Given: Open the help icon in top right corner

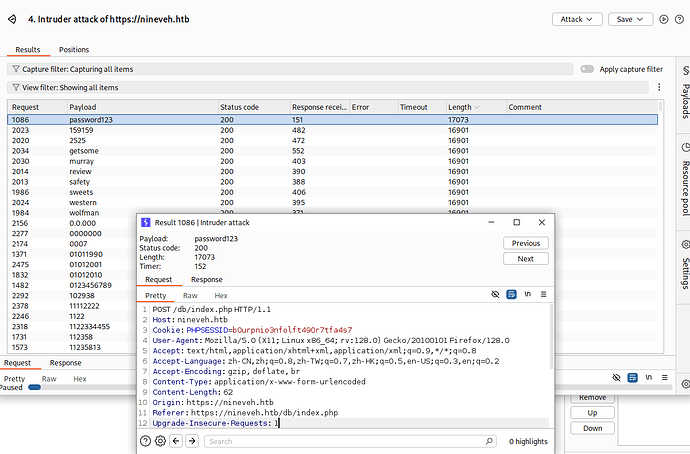Looking at the screenshot, I should click(679, 19).
